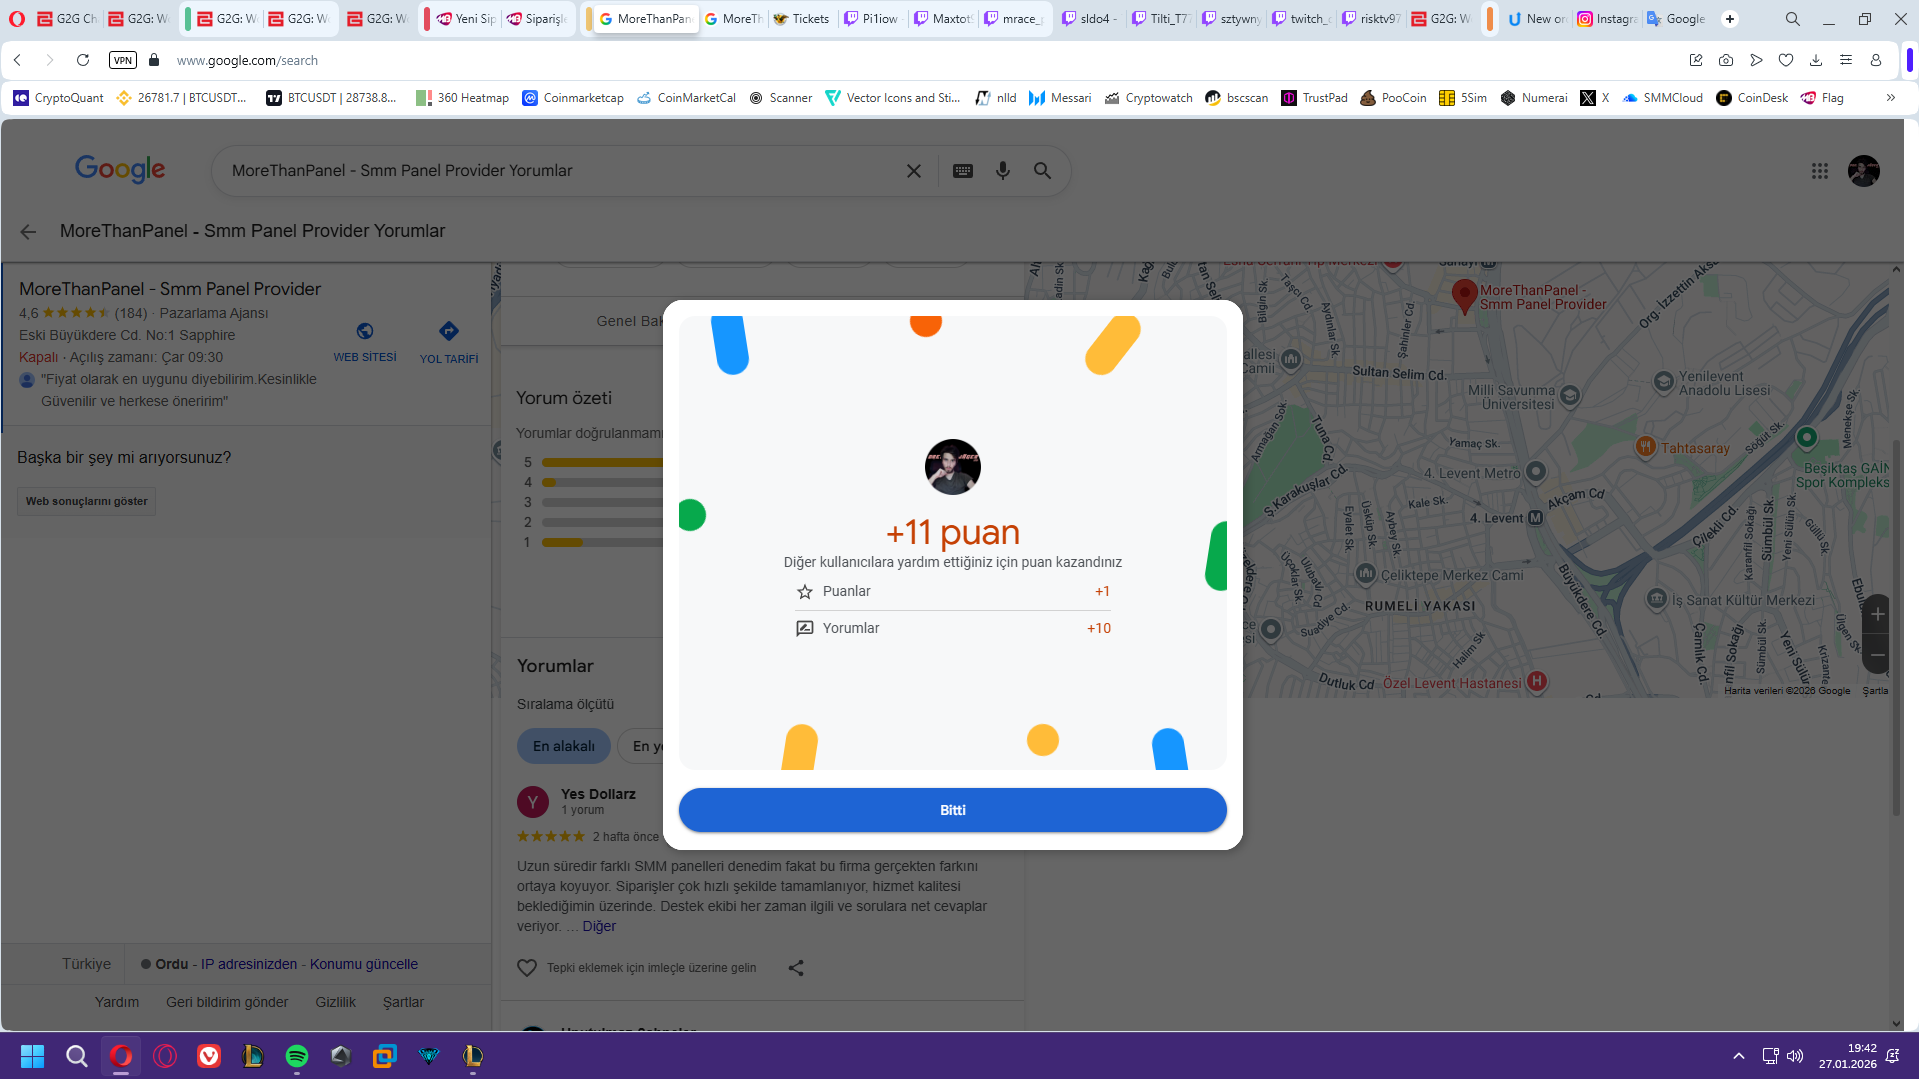
Task: Zoom in on the map
Action: [1877, 614]
